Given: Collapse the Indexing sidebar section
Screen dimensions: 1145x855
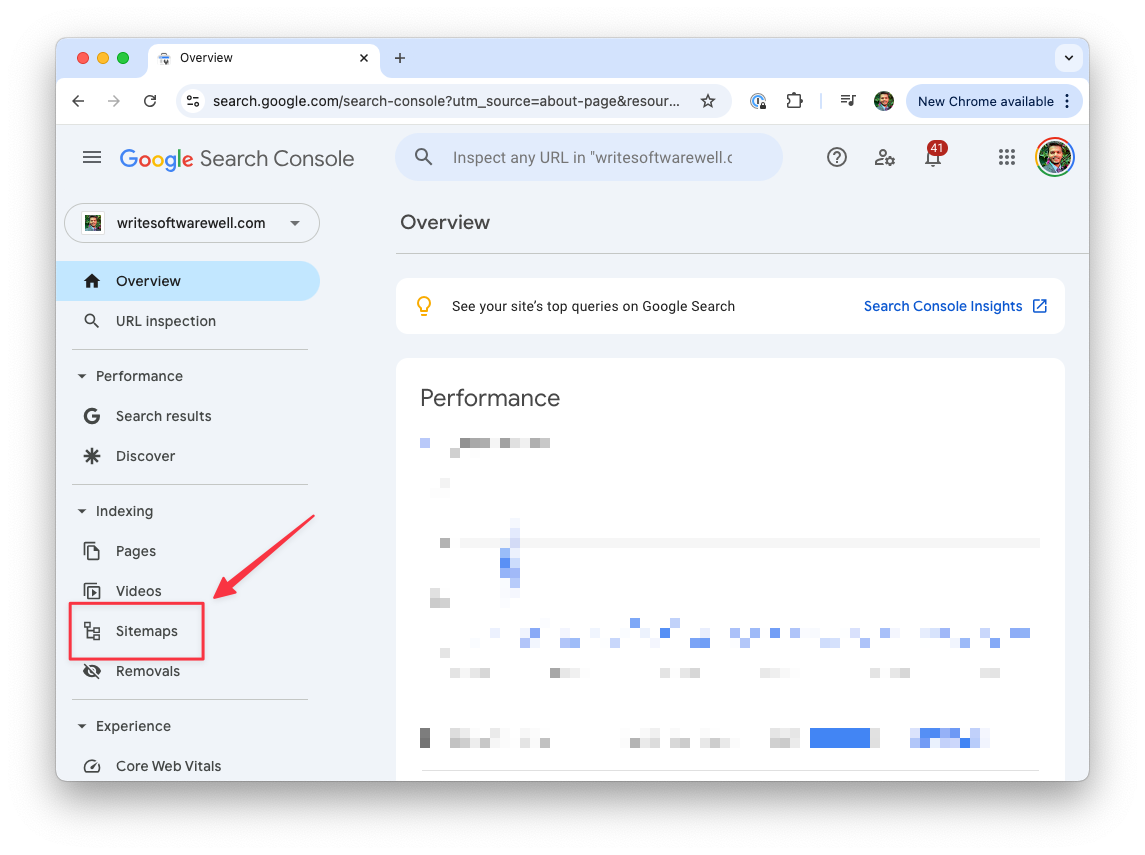Looking at the screenshot, I should click(82, 511).
